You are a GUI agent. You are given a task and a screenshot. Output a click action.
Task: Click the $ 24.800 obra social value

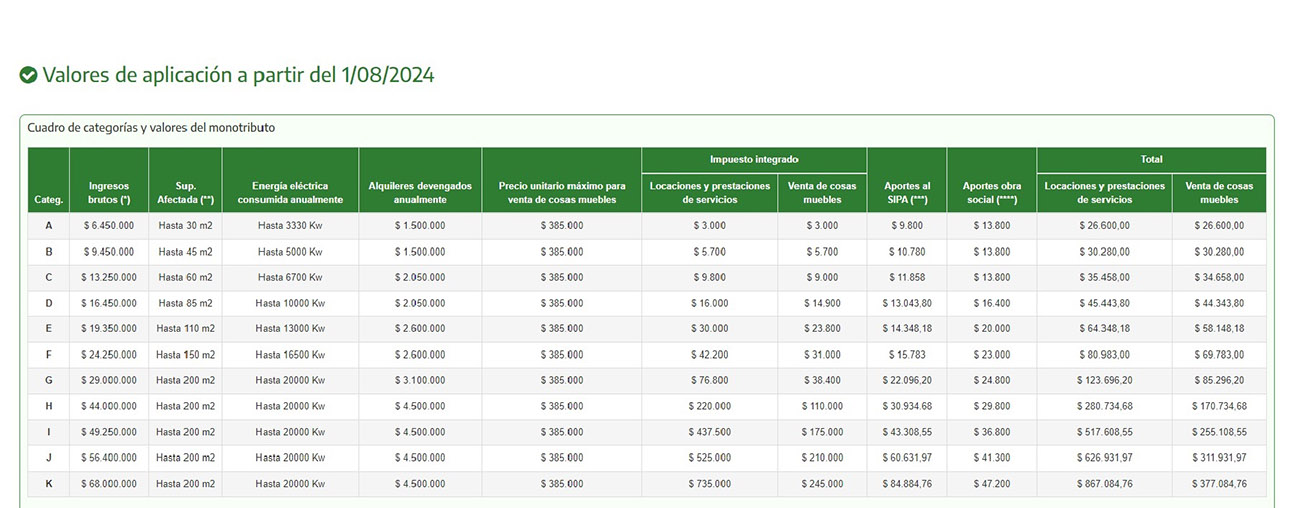click(992, 381)
